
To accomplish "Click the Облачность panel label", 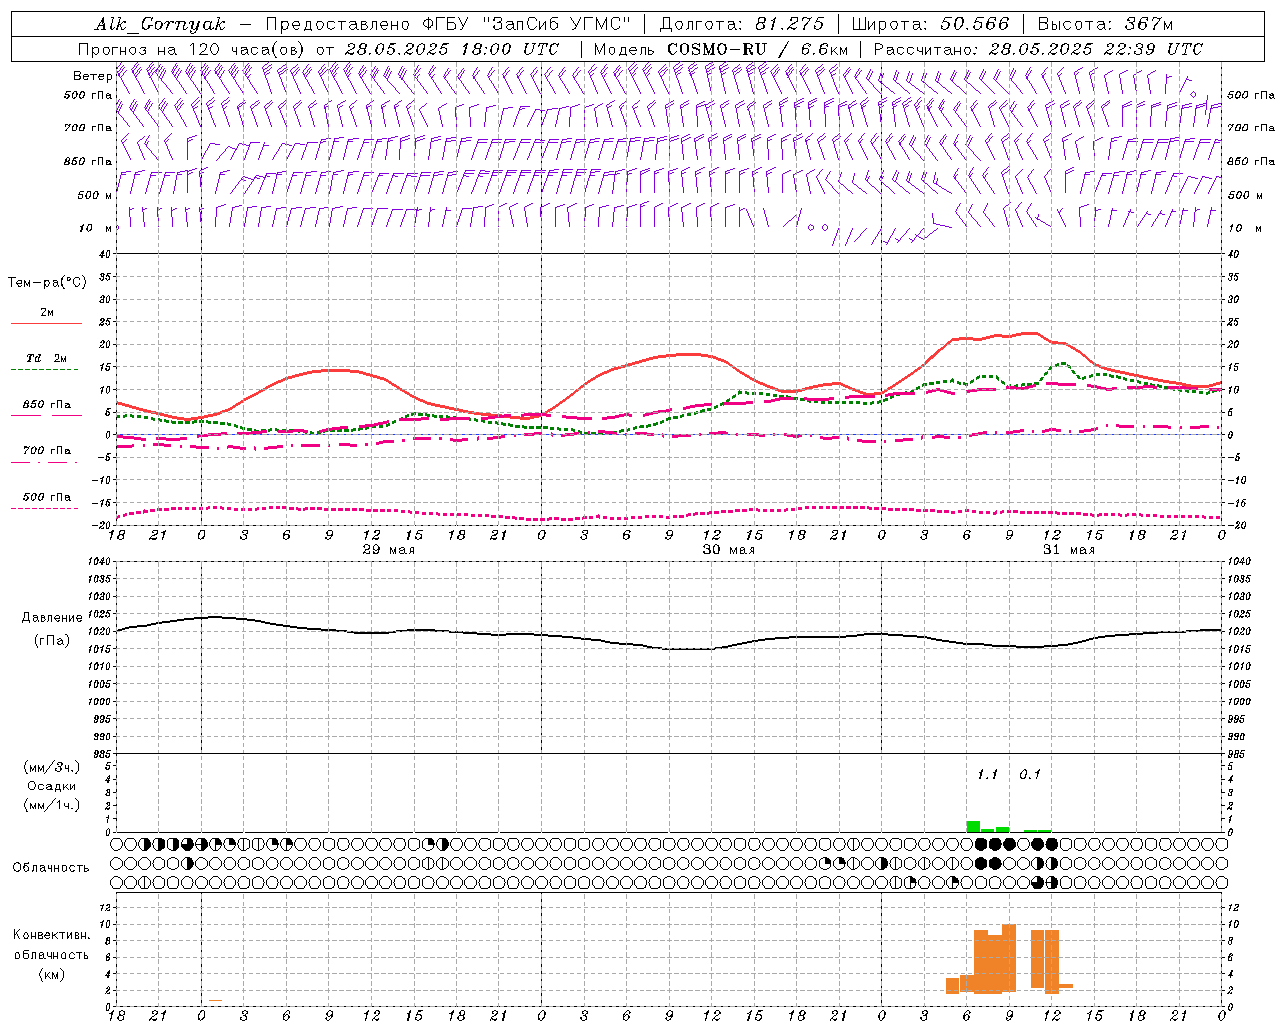I will point(51,868).
